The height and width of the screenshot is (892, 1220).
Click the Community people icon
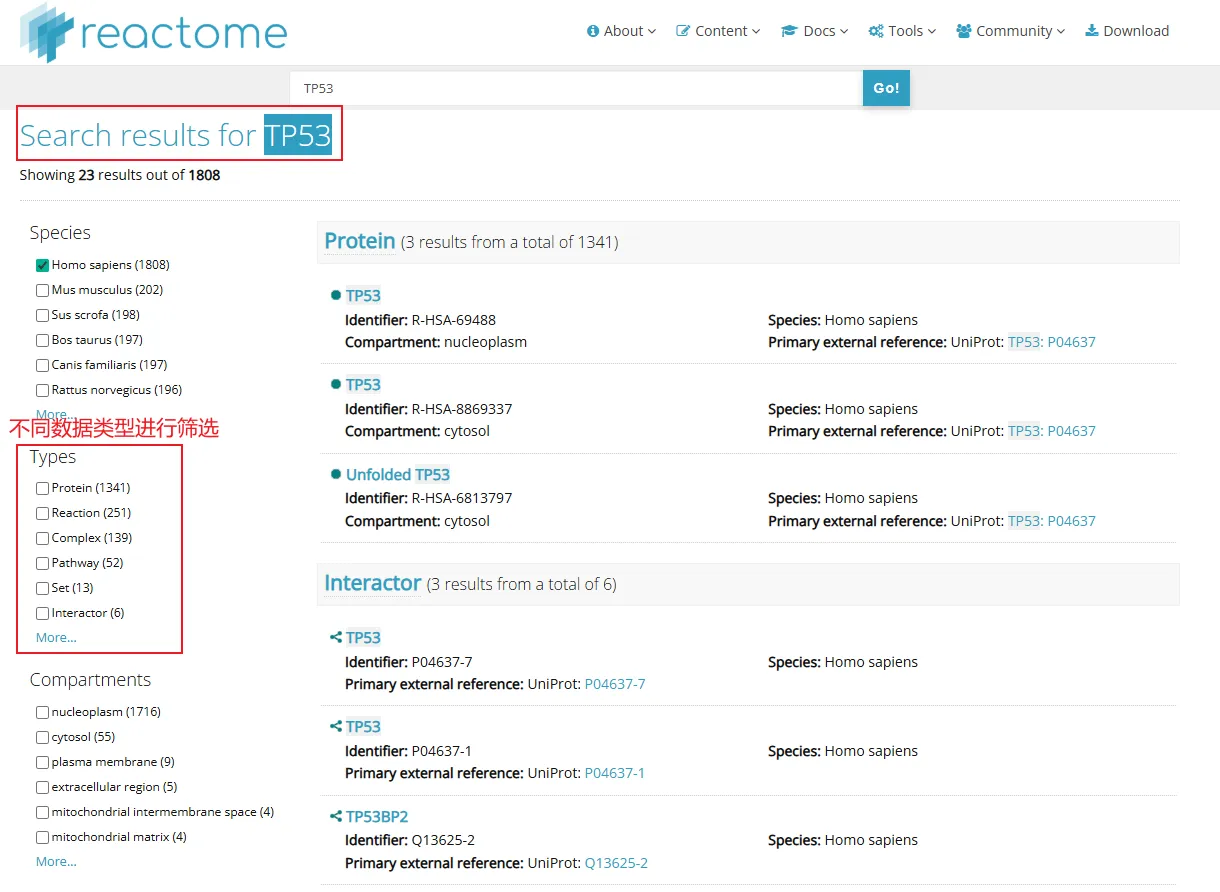click(964, 31)
